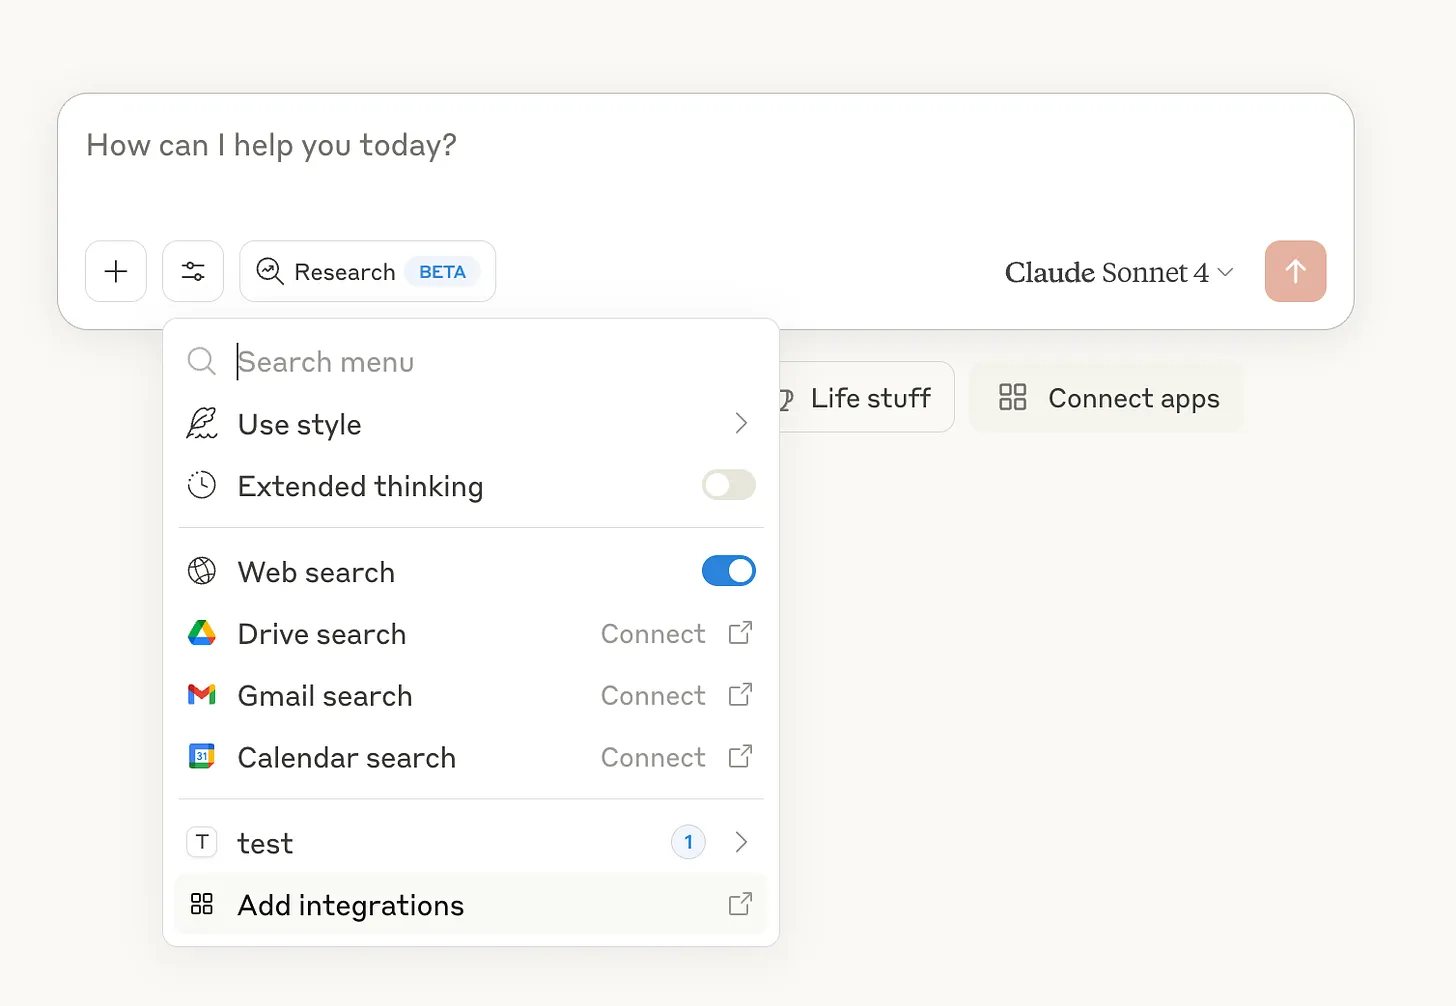Click the Calendar search label text
Image resolution: width=1456 pixels, height=1006 pixels.
pos(347,758)
